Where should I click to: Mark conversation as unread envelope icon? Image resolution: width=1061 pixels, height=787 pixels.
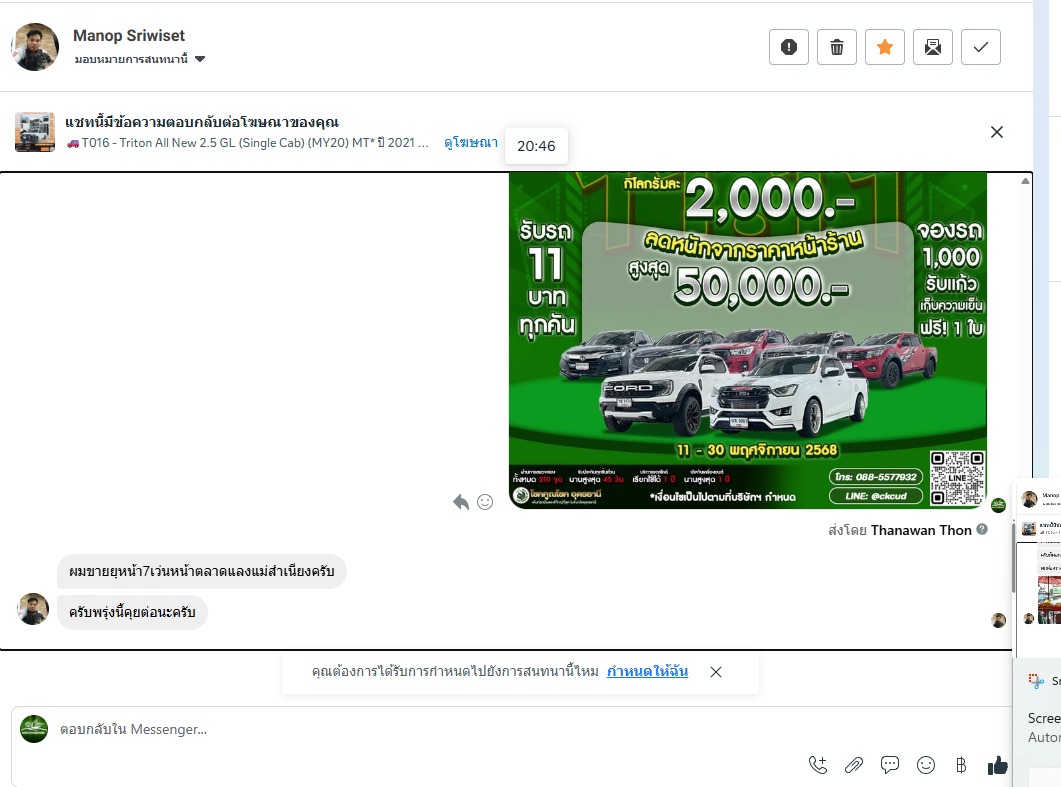click(932, 47)
